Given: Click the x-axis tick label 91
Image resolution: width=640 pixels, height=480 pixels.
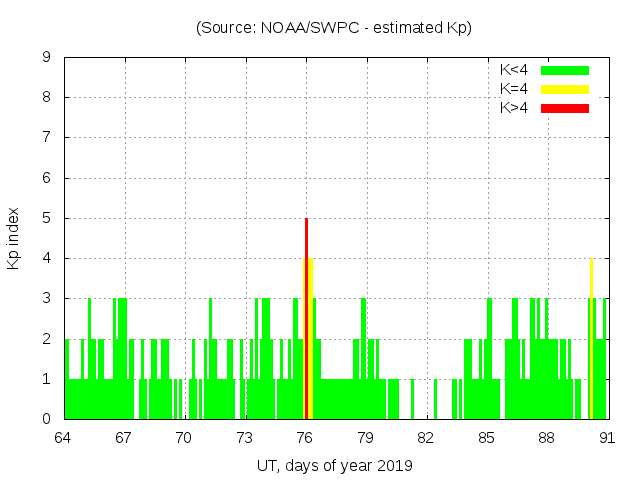Looking at the screenshot, I should [607, 438].
